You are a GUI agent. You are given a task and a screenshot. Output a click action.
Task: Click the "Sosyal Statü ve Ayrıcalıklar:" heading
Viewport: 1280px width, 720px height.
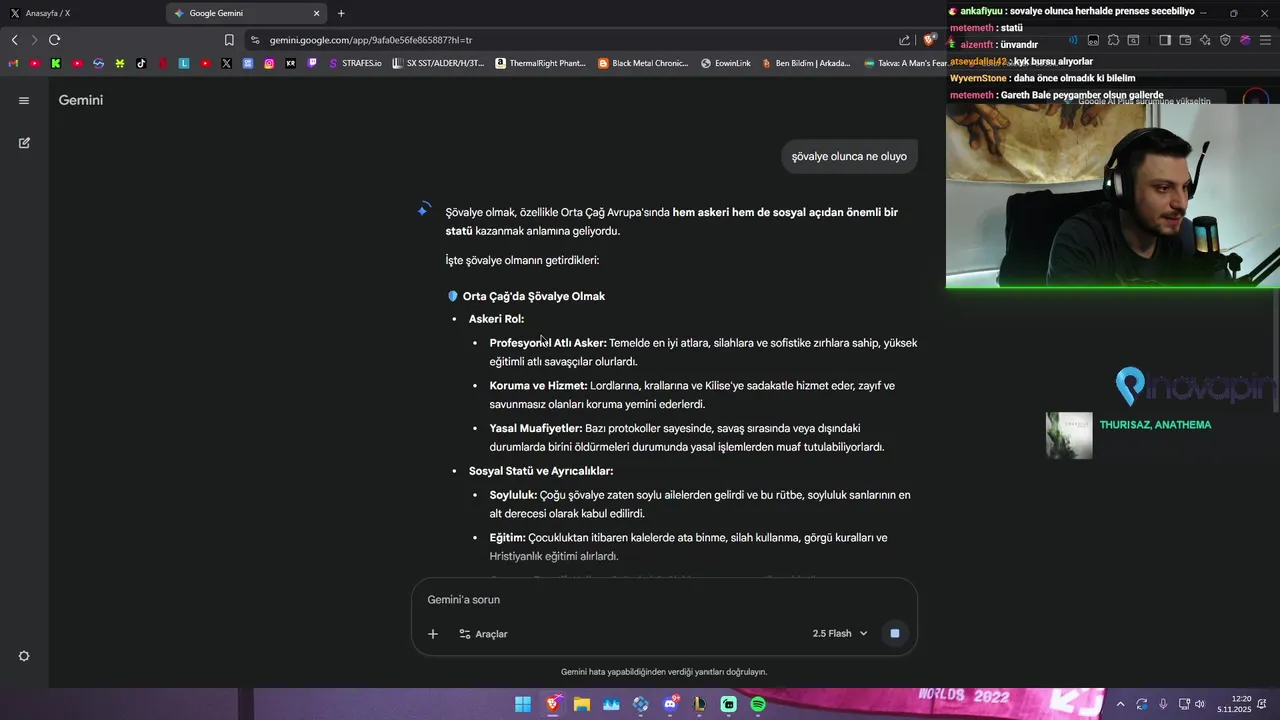[541, 471]
